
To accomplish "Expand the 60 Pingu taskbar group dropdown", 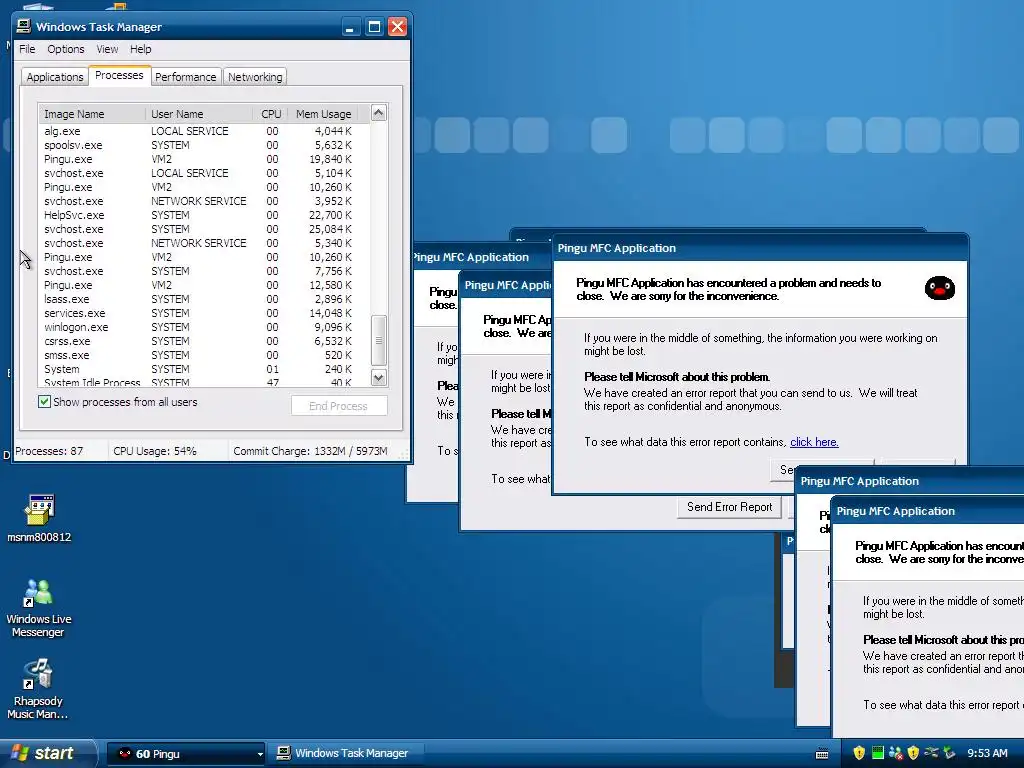I will [260, 754].
